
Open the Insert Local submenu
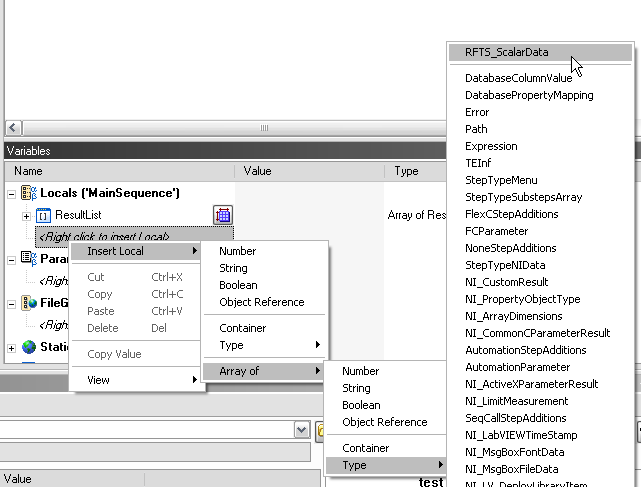(135, 251)
